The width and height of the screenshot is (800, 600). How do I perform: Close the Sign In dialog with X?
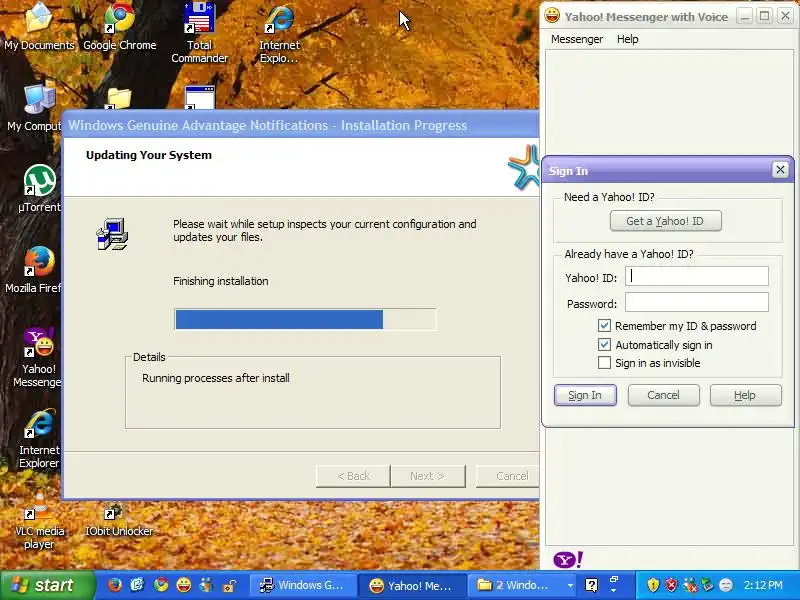[780, 169]
